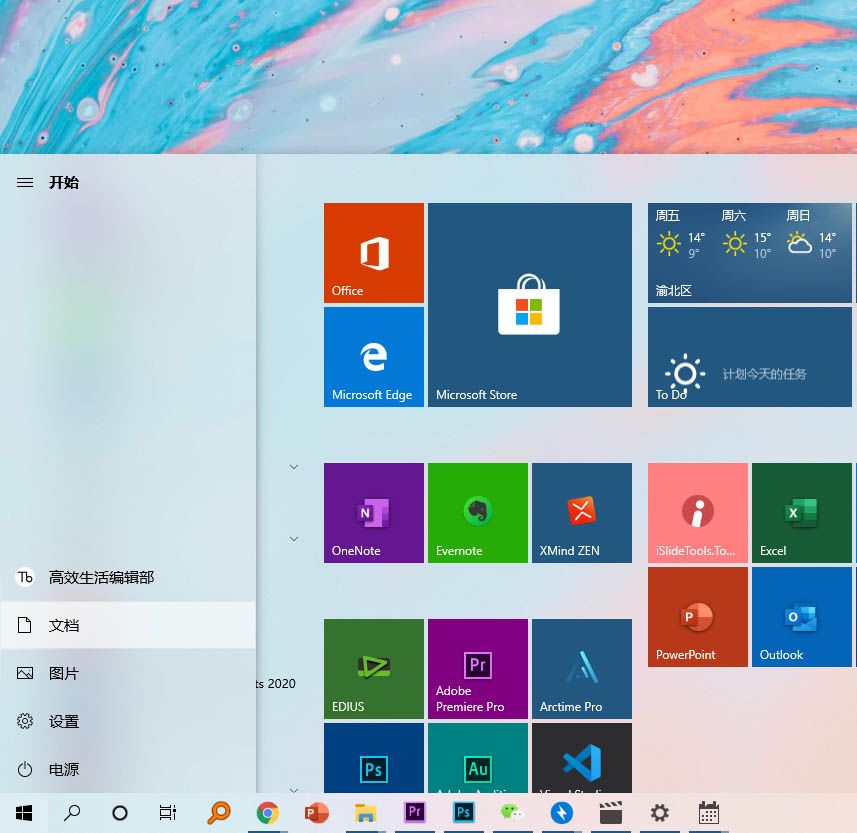857x833 pixels.
Task: Open the XMind ZEN tile
Action: click(x=582, y=513)
